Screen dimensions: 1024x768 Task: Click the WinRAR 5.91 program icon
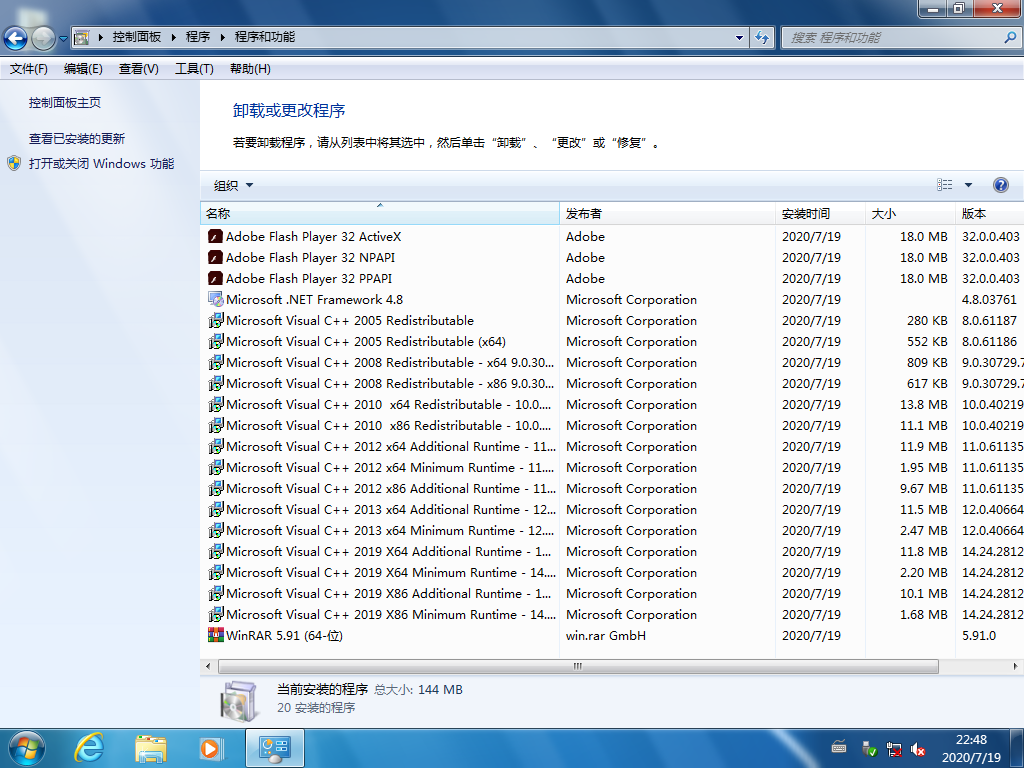click(215, 636)
